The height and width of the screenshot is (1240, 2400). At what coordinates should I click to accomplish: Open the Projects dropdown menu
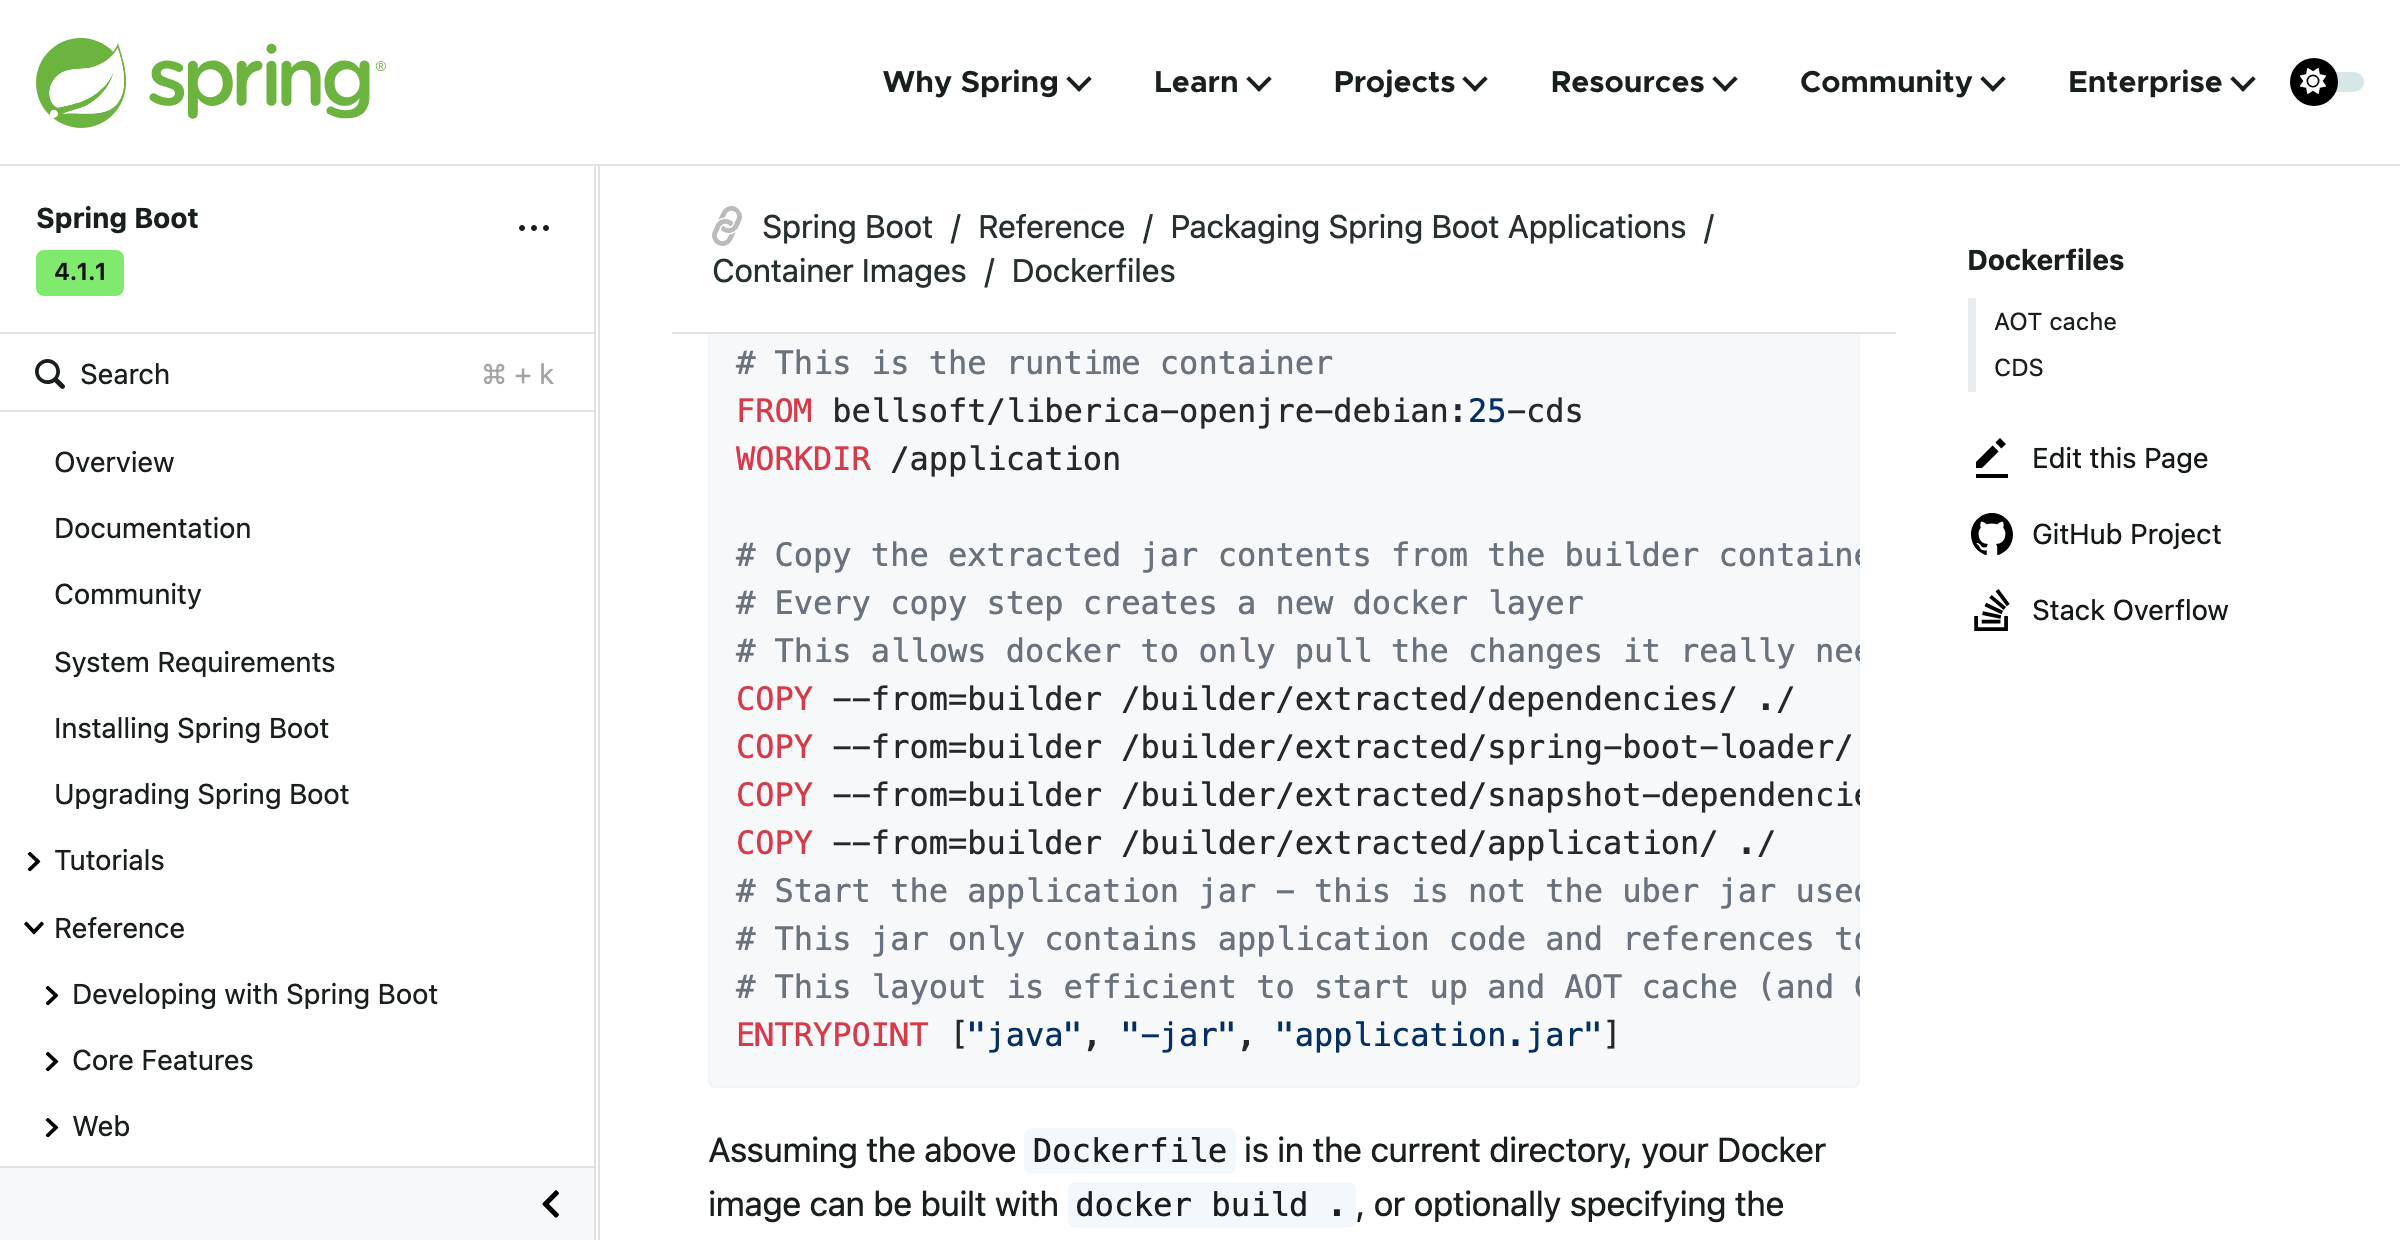[x=1410, y=82]
